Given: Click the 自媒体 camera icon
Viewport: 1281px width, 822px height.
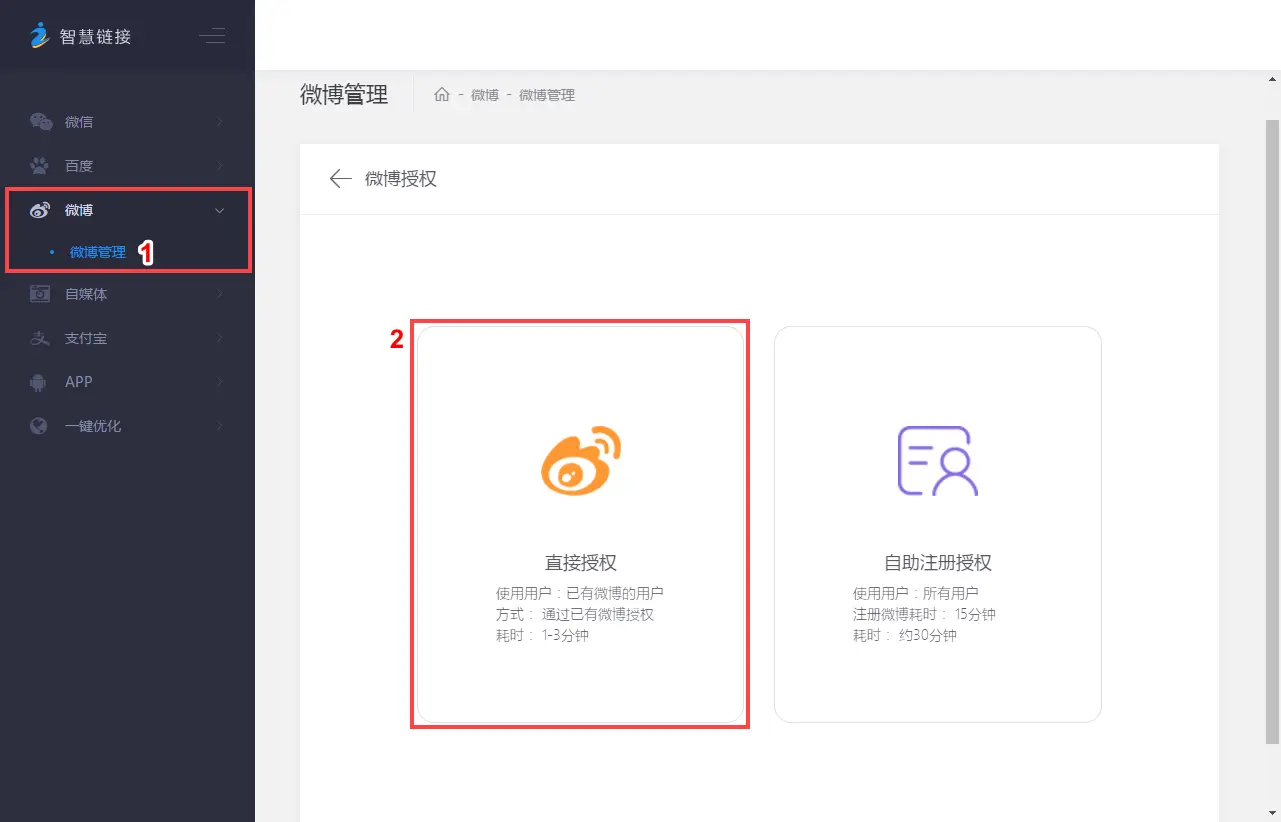Looking at the screenshot, I should pyautogui.click(x=40, y=294).
